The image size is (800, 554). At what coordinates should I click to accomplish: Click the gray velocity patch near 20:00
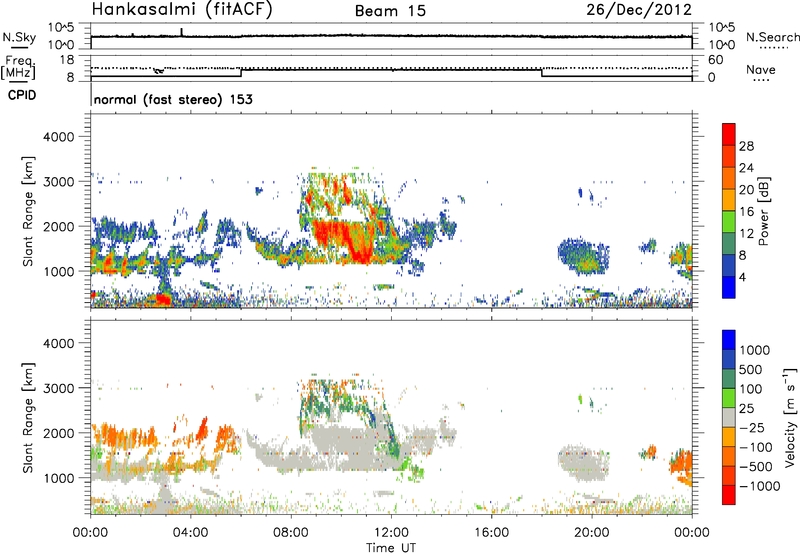click(x=583, y=463)
